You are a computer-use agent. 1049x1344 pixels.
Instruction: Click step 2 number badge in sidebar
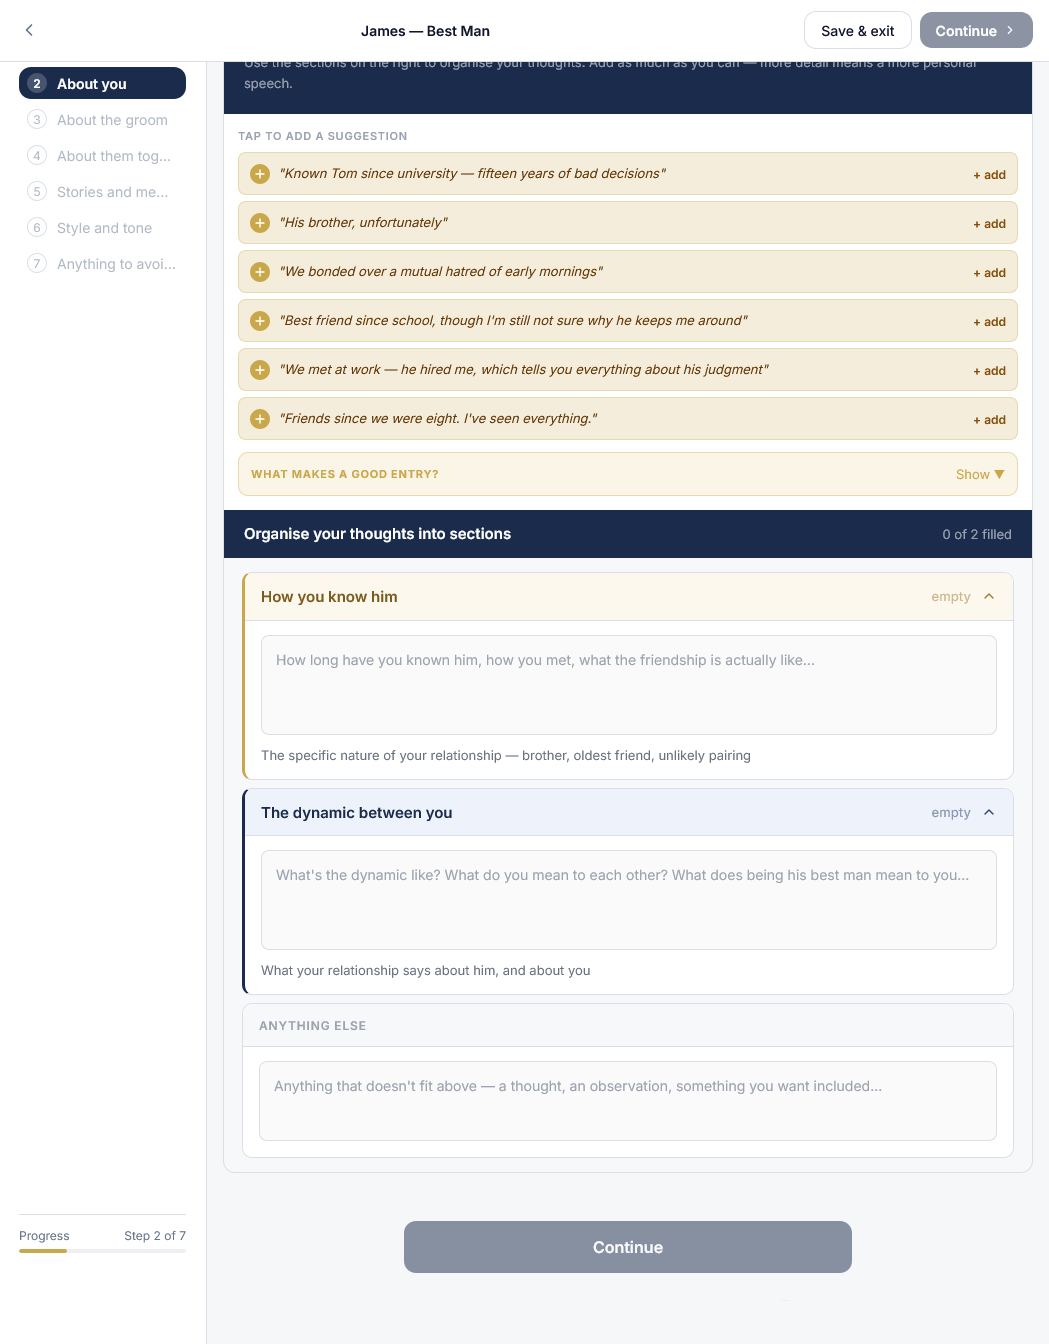[37, 84]
